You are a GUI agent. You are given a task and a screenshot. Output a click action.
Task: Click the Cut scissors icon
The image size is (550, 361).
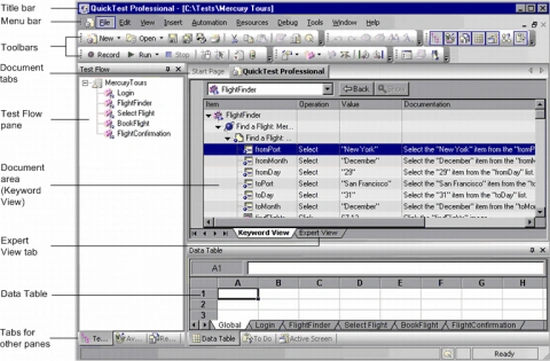pos(234,38)
